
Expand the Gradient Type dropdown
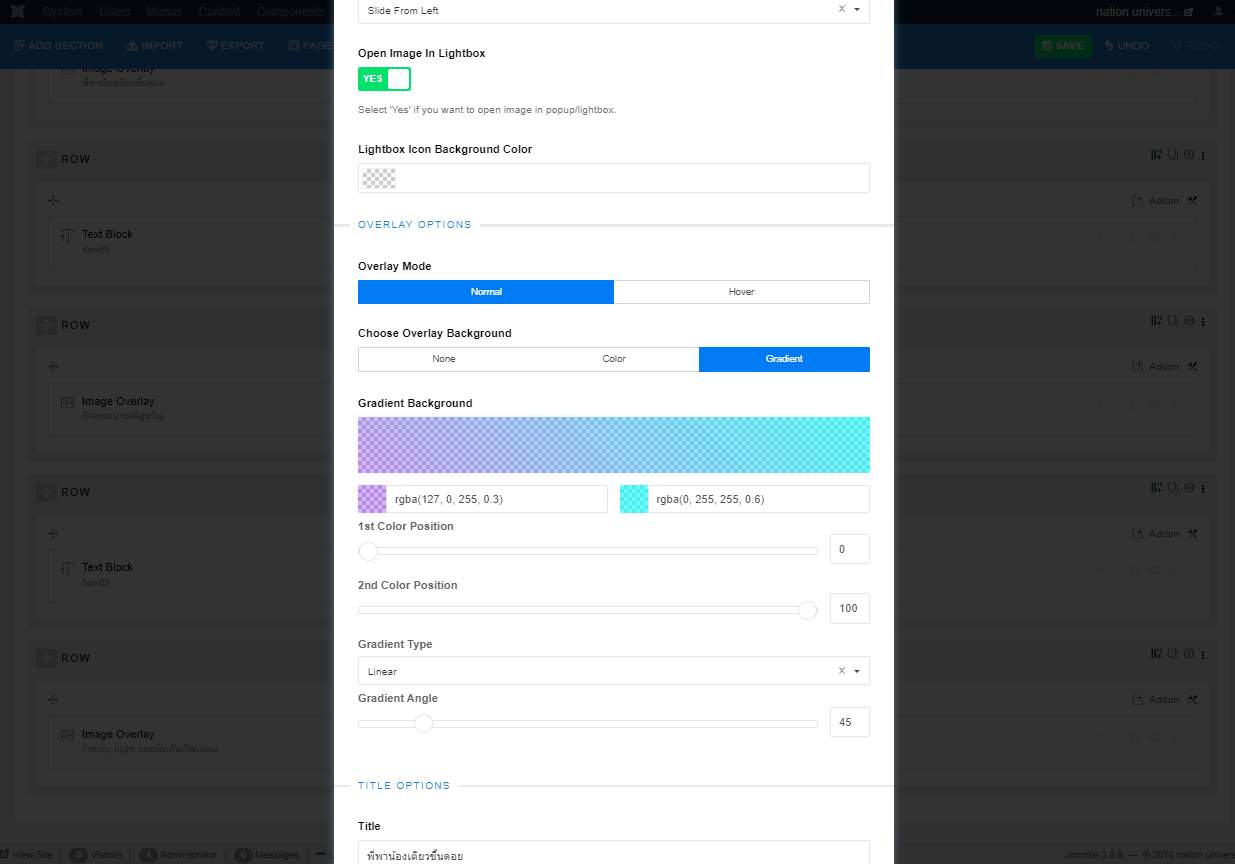[857, 671]
